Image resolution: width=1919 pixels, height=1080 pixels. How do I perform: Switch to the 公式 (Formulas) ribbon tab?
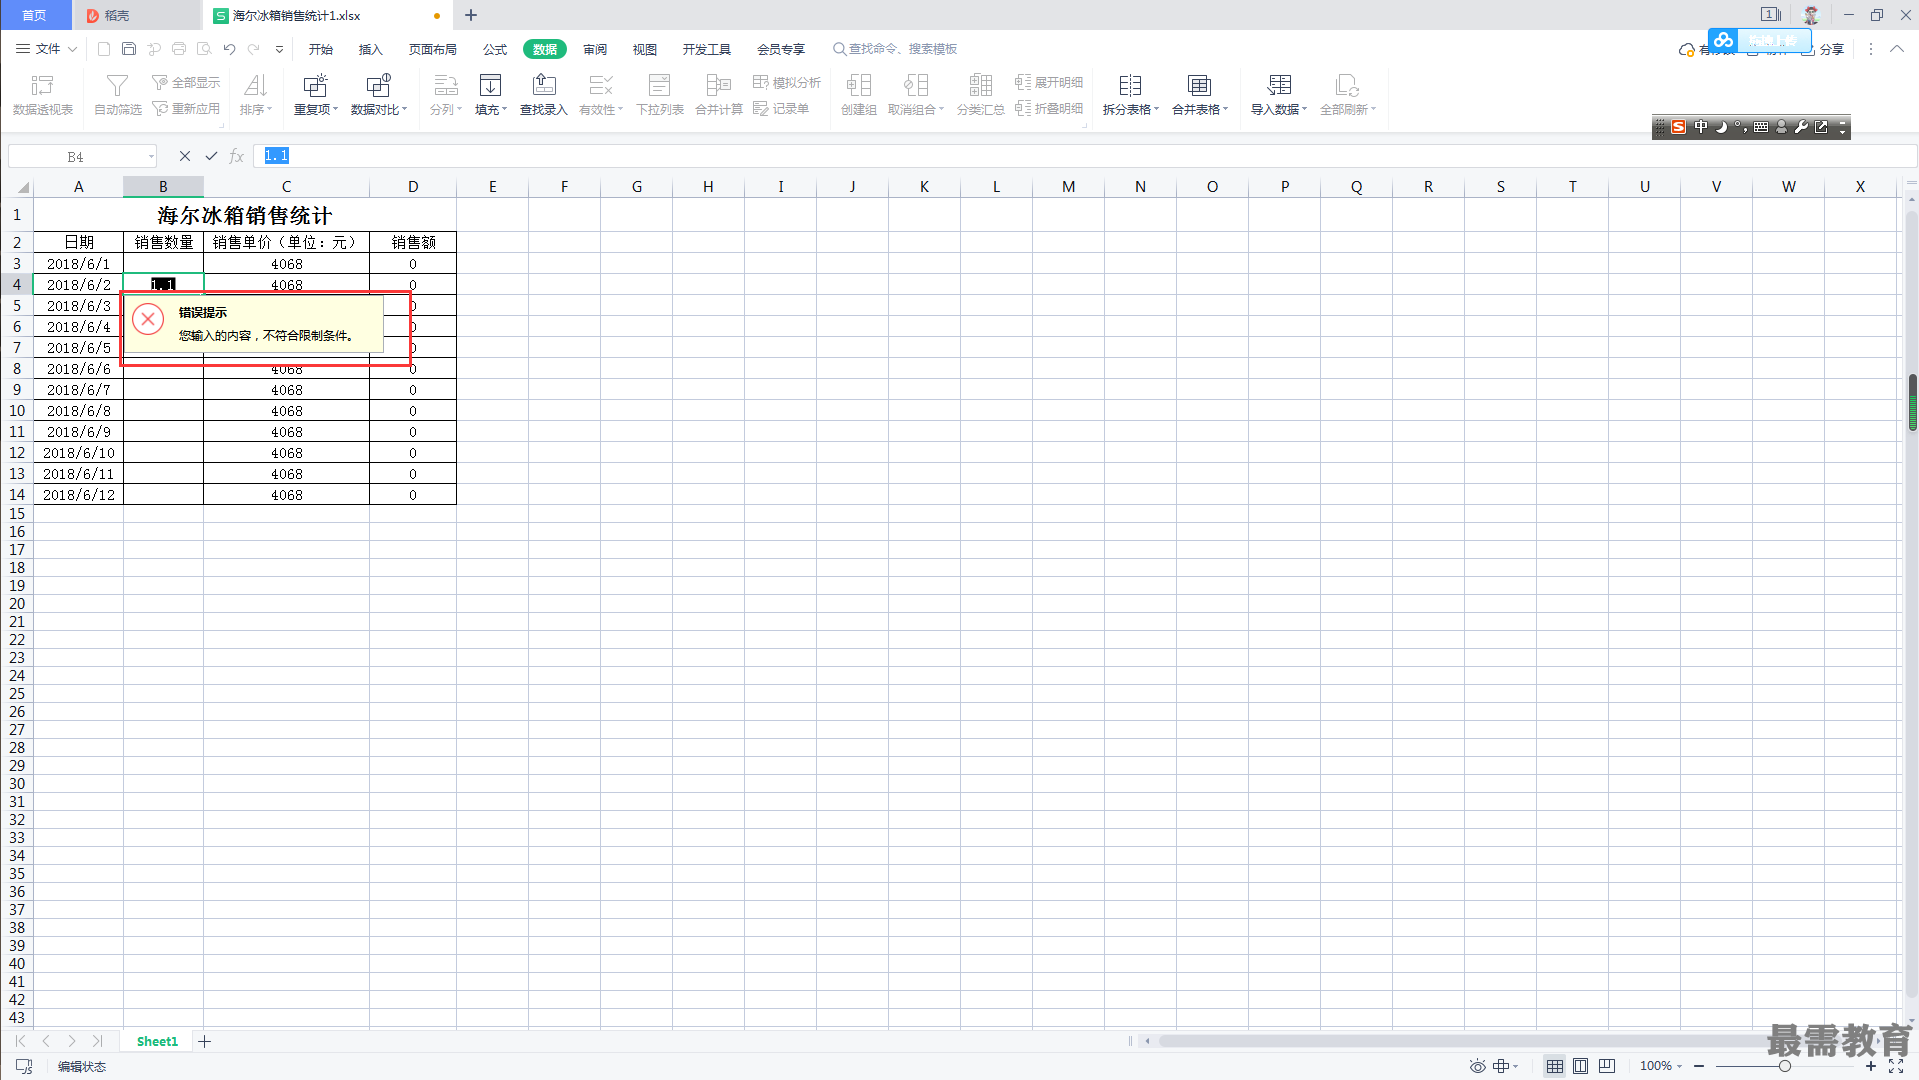495,49
